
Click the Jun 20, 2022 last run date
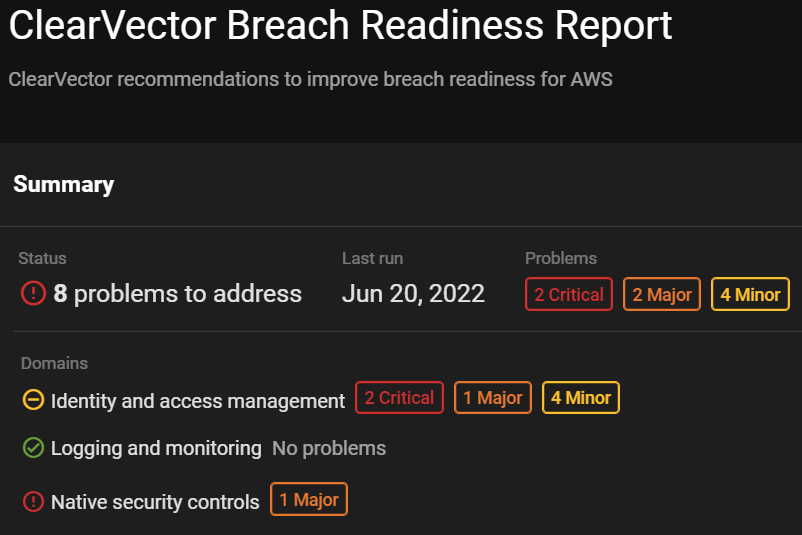[413, 293]
